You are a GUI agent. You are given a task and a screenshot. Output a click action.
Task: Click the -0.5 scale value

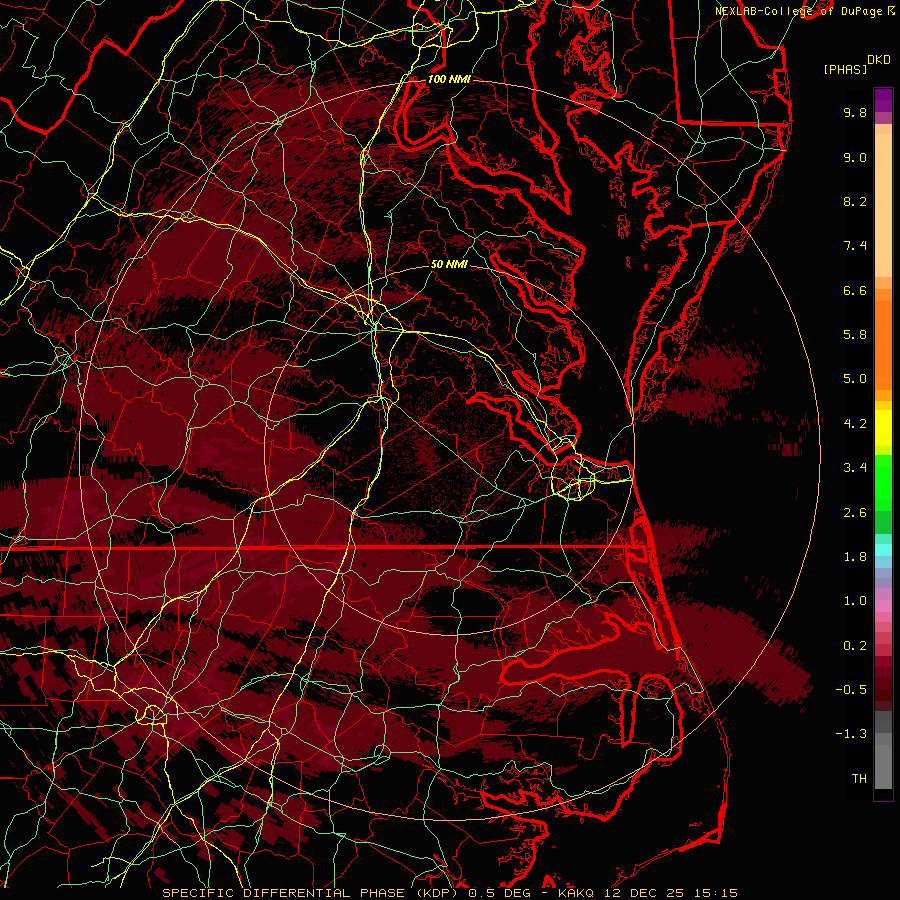coord(851,690)
